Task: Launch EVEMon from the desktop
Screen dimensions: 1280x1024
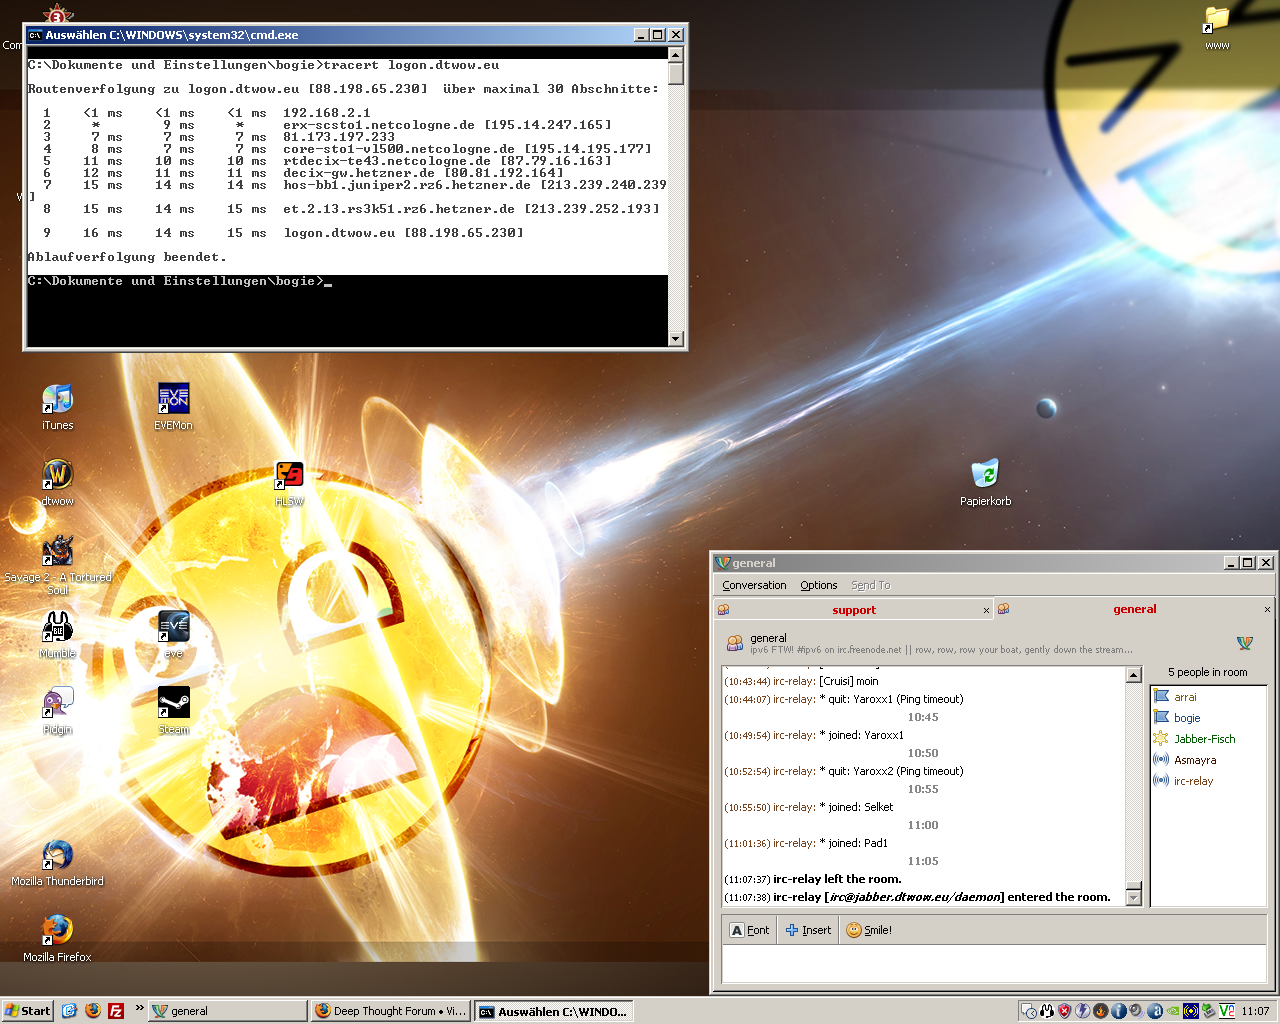Action: coord(173,400)
